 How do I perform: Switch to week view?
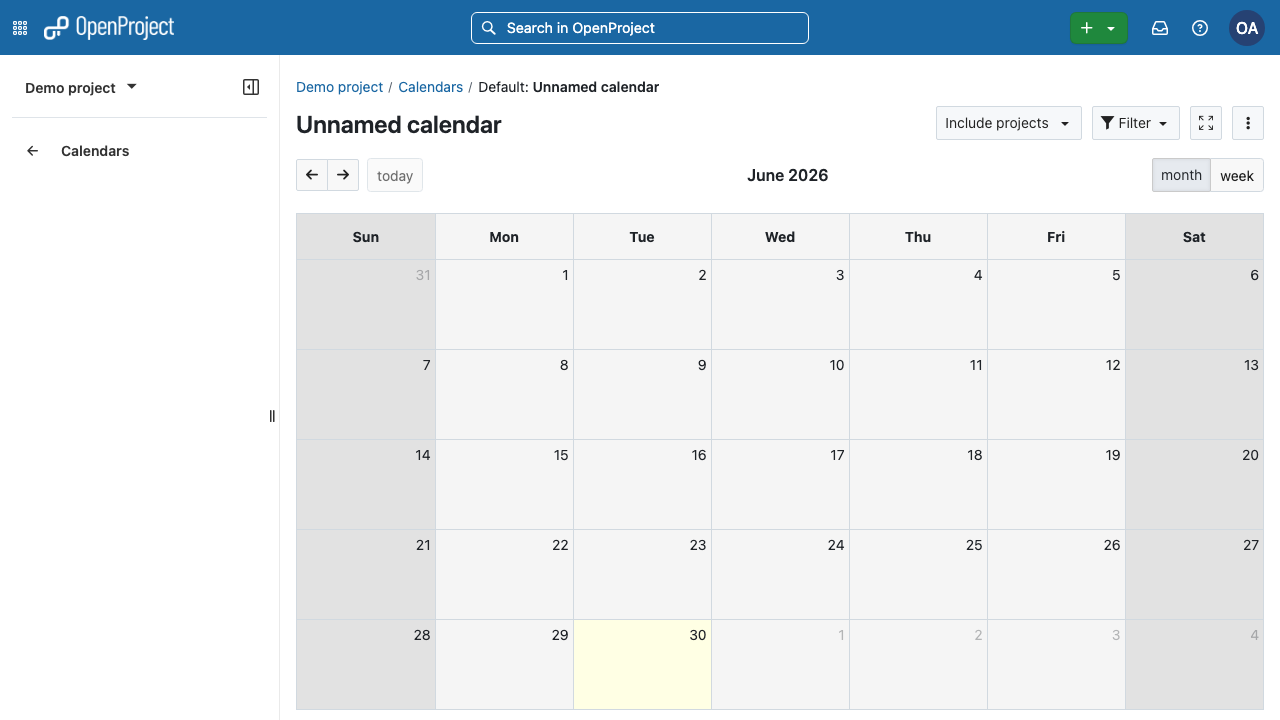click(x=1237, y=175)
